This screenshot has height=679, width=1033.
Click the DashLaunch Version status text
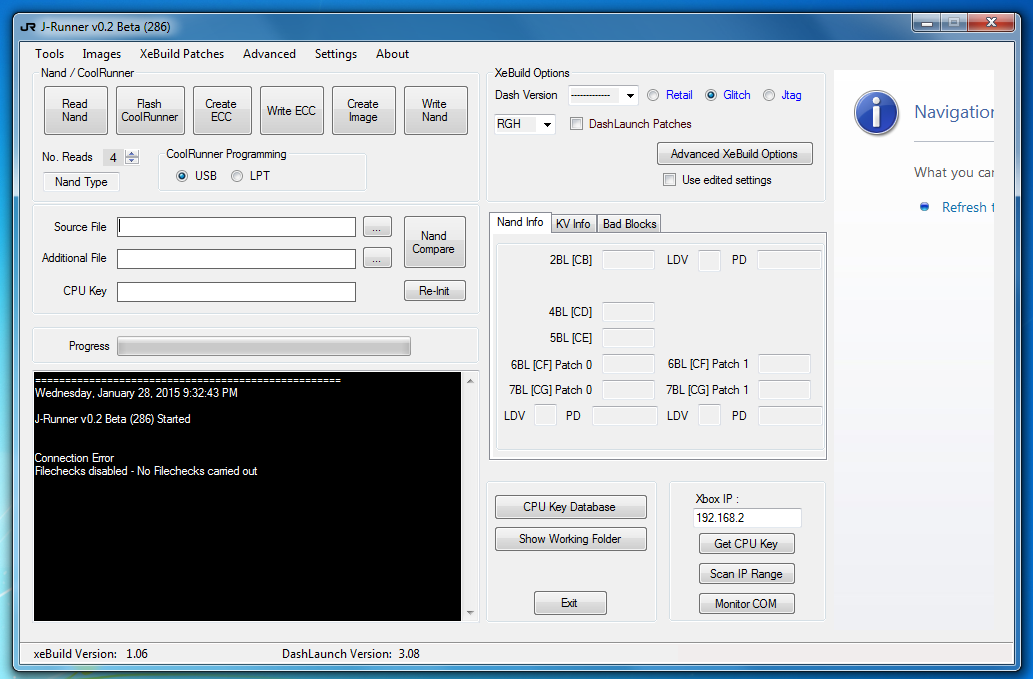tap(351, 654)
